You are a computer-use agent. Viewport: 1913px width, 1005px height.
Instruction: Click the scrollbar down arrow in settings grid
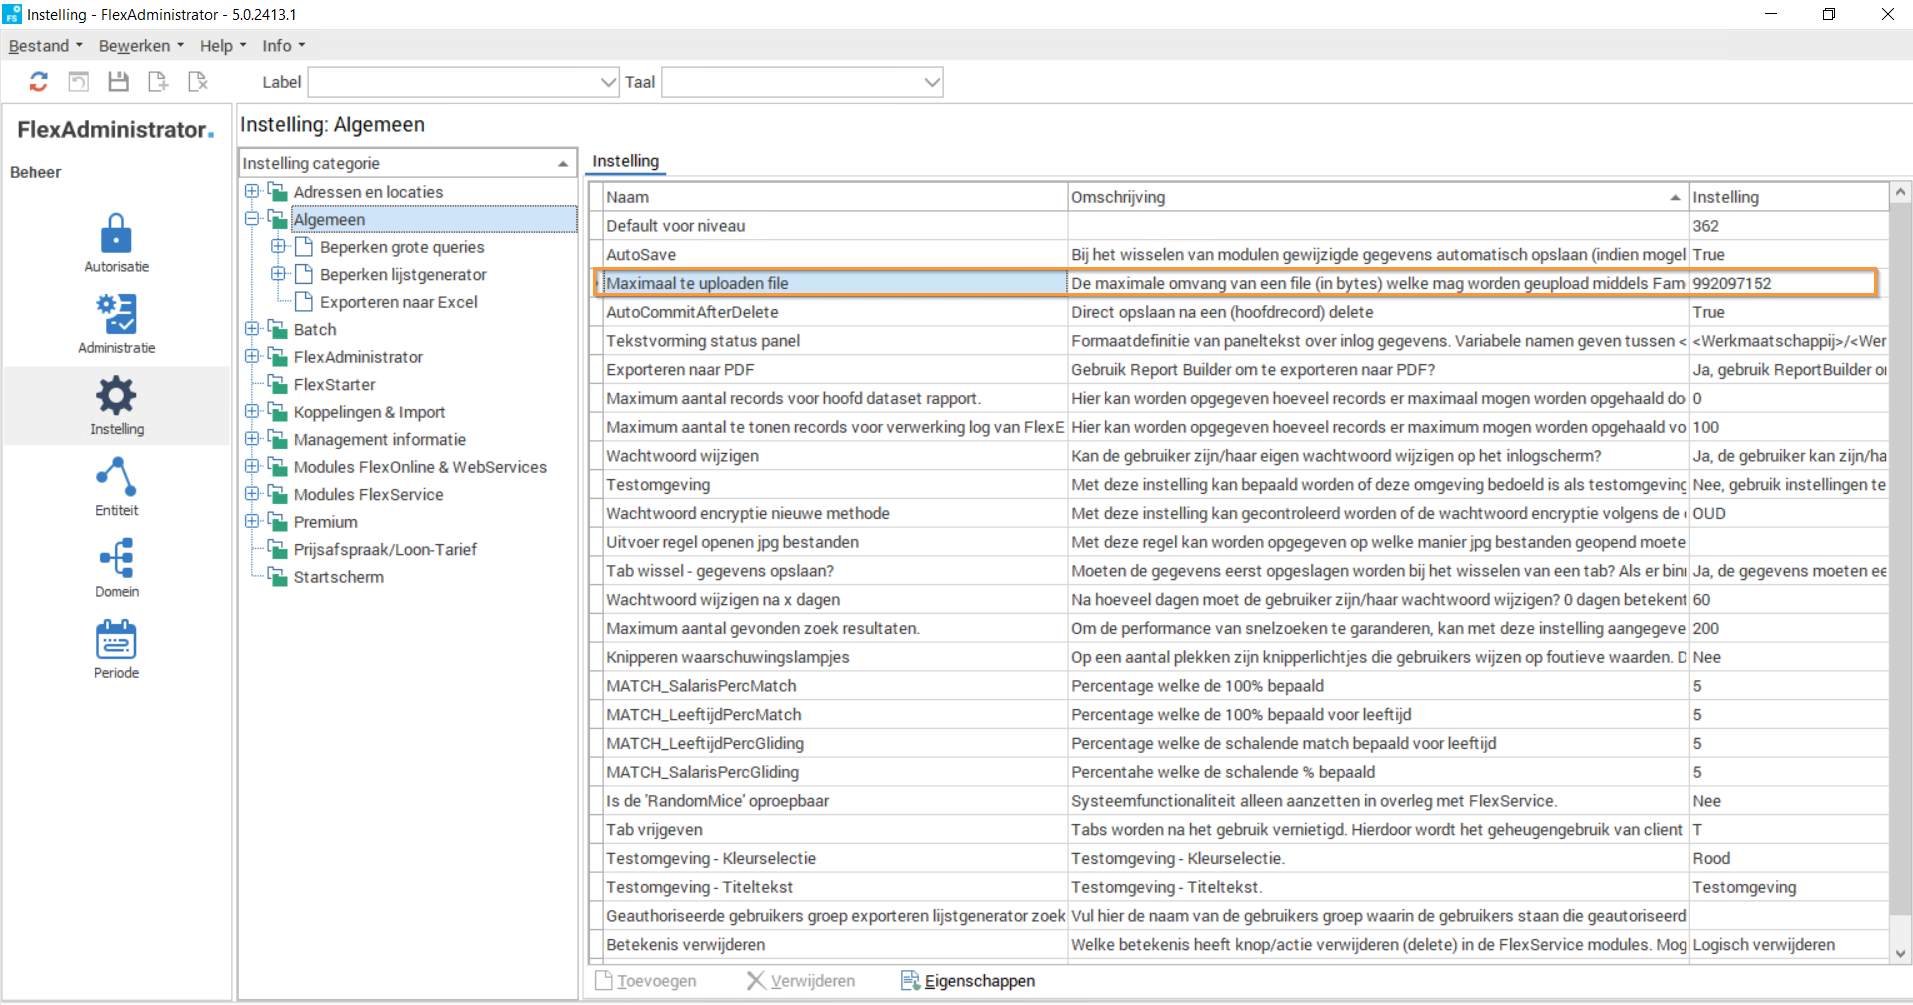tap(1900, 953)
